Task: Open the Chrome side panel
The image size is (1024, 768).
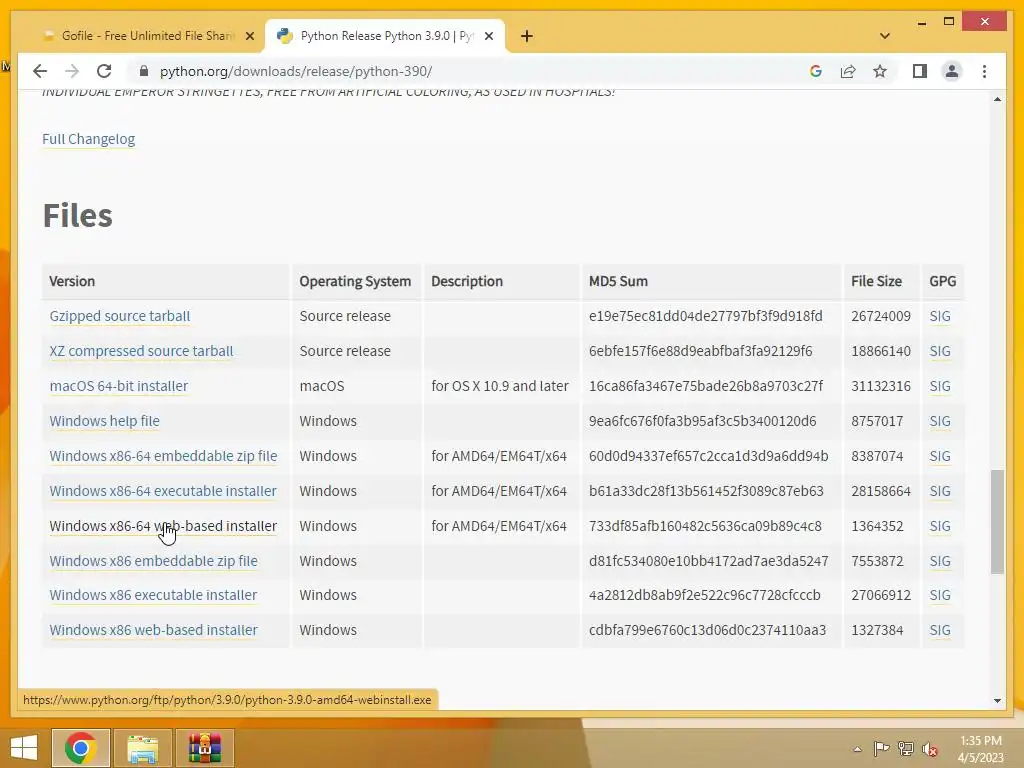Action: point(920,71)
